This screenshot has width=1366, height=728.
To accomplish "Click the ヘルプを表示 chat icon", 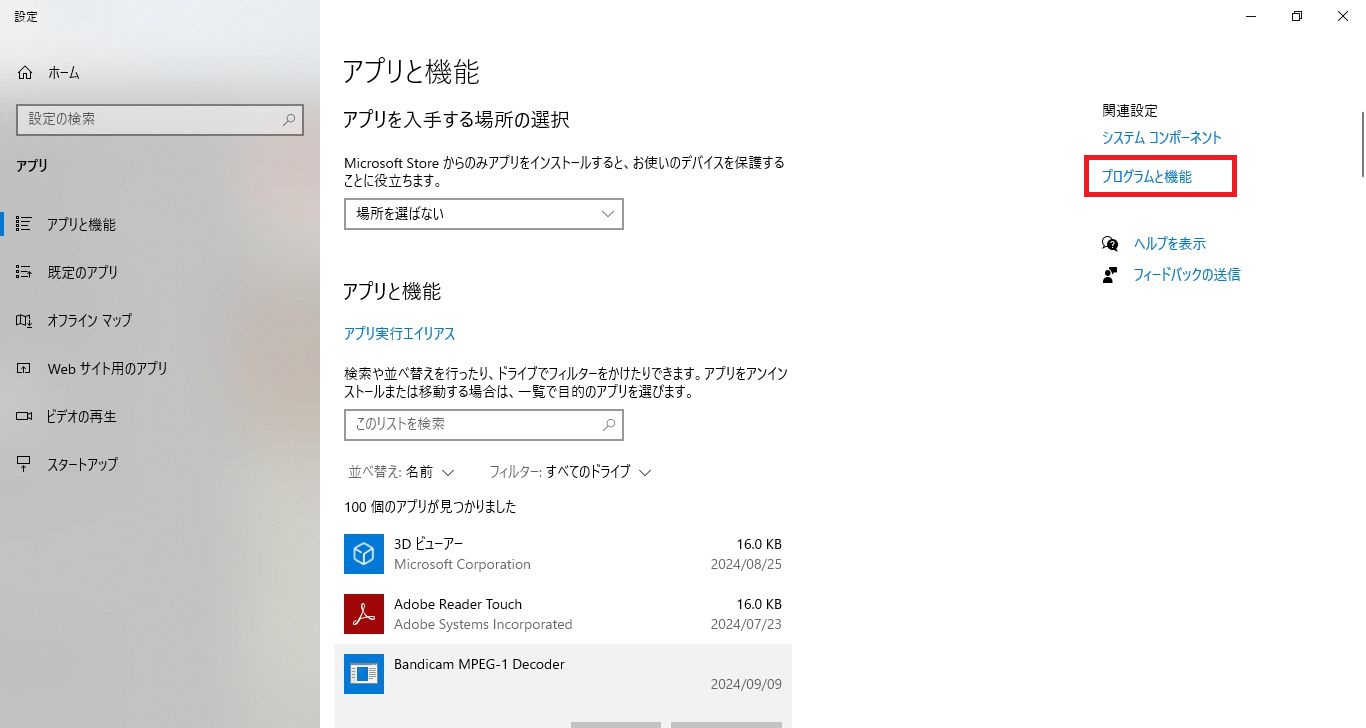I will (1110, 244).
